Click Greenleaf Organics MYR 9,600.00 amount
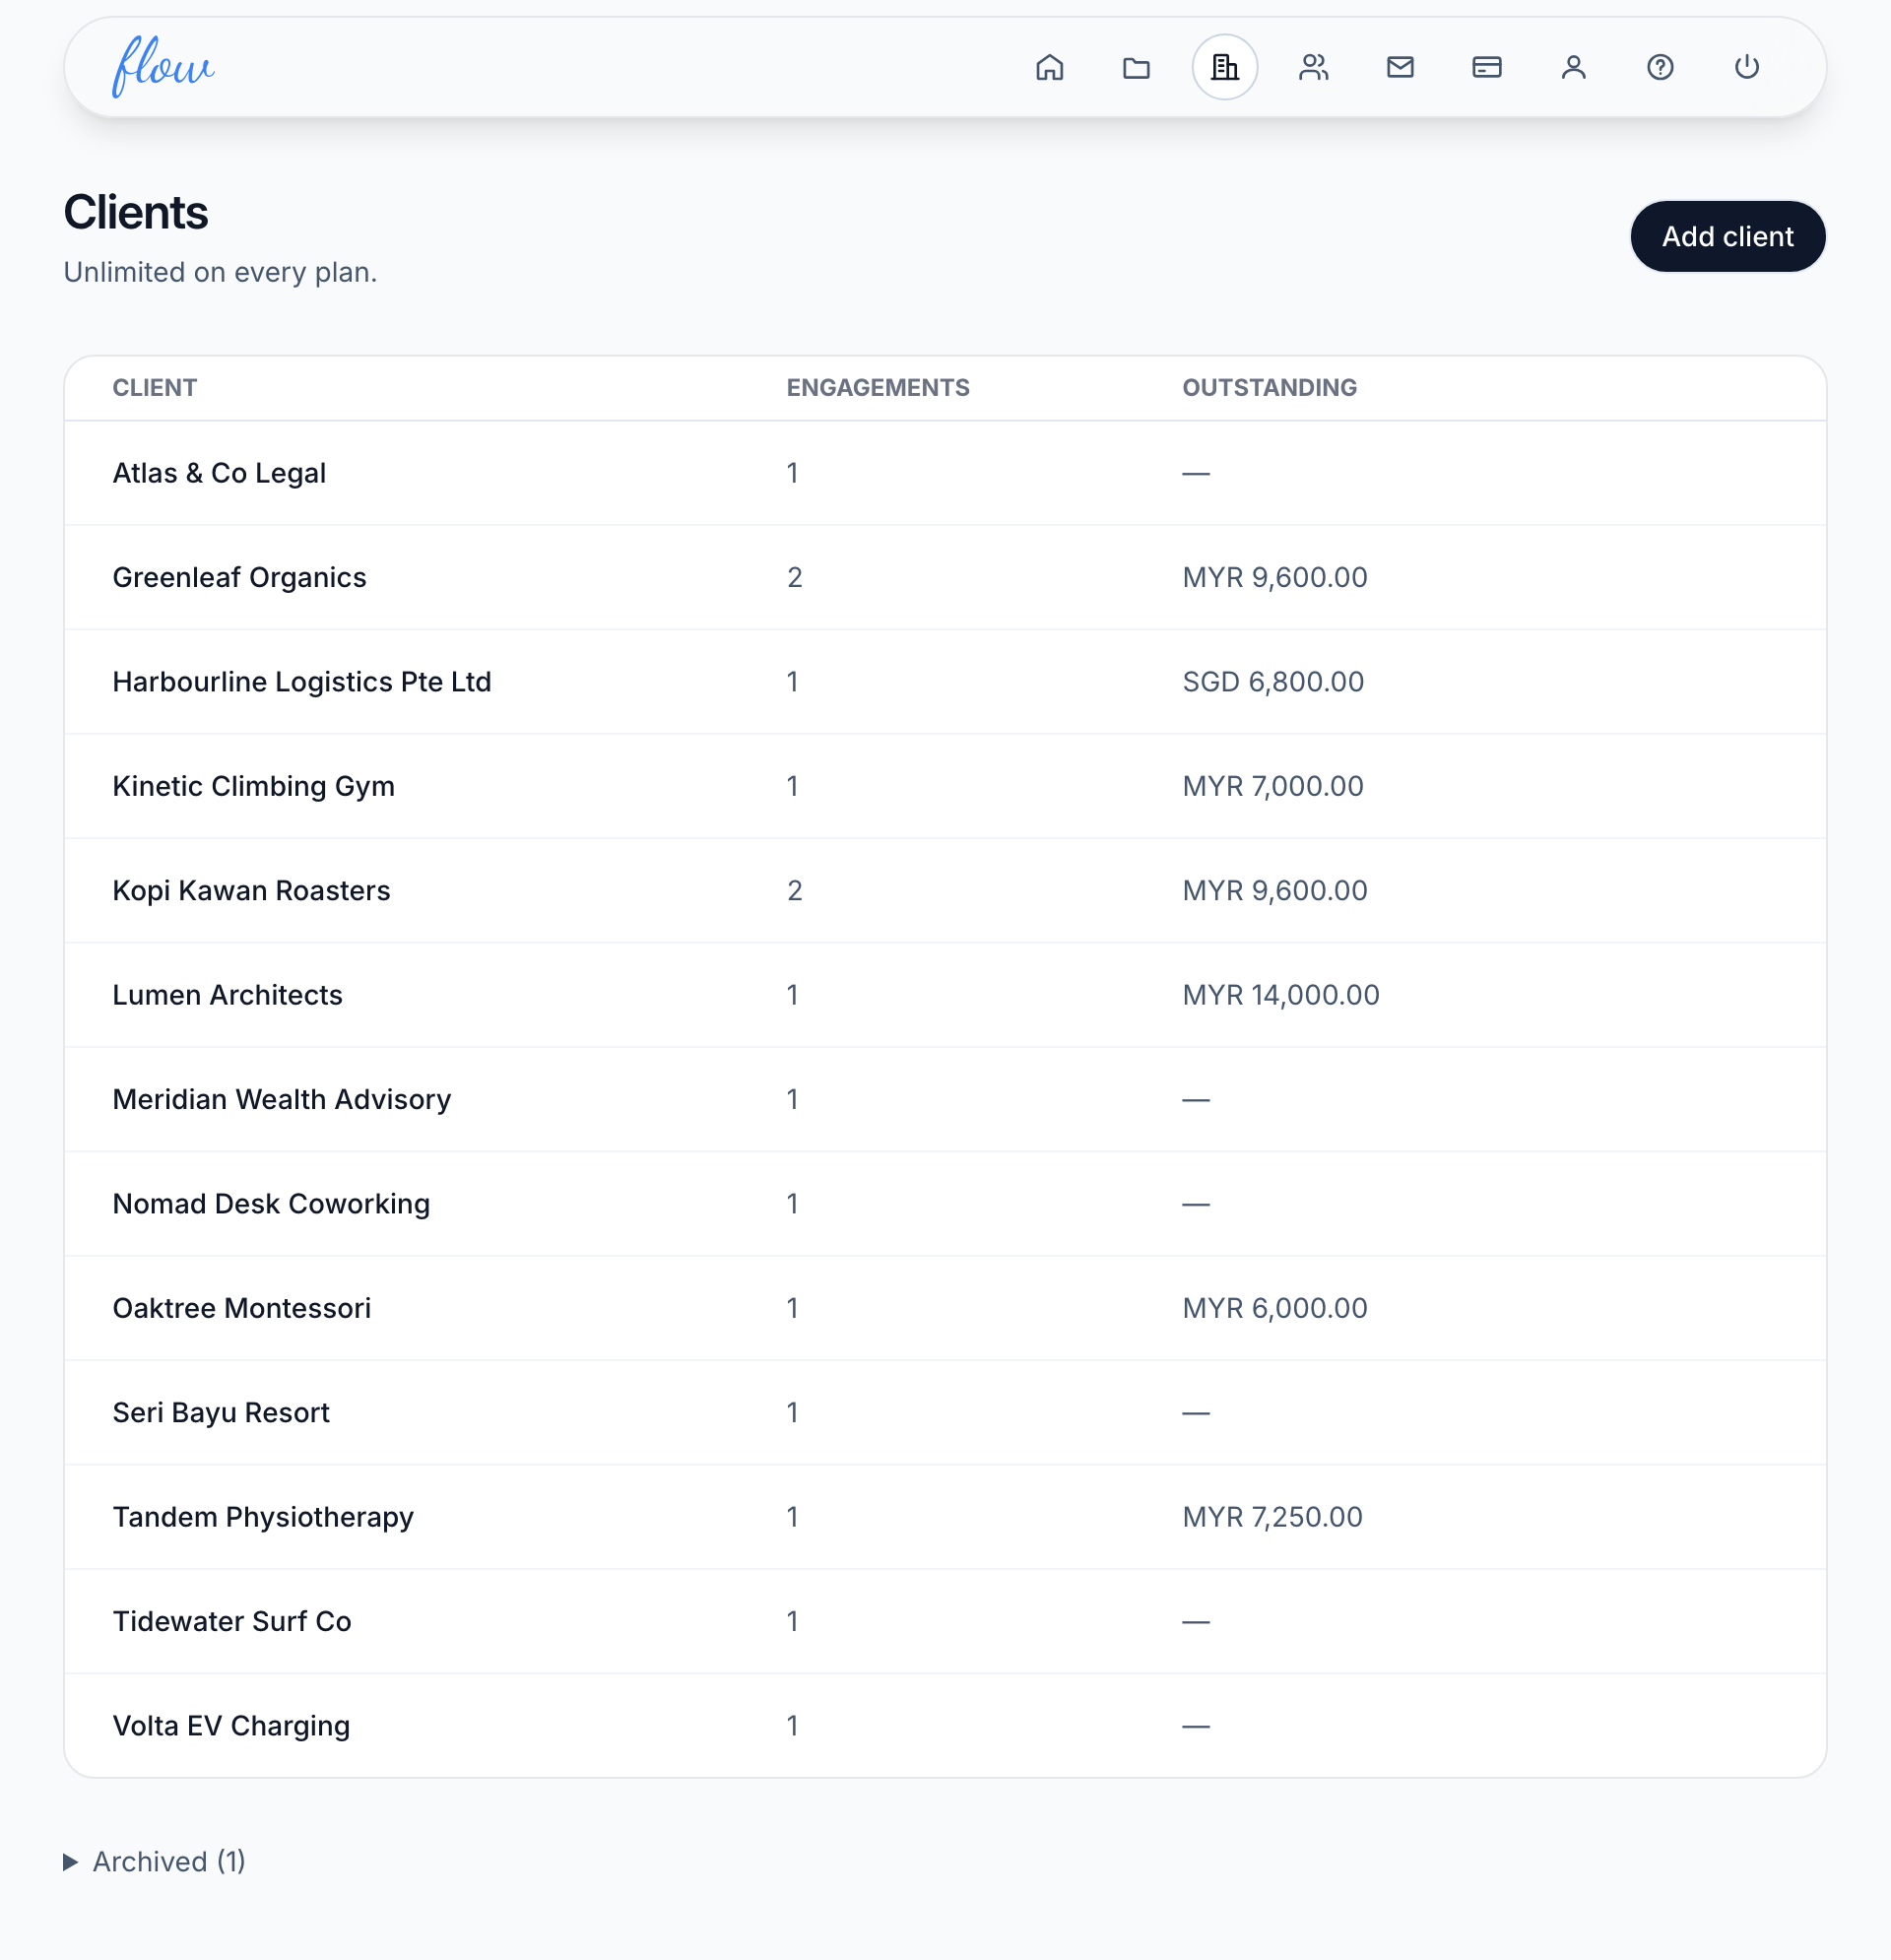 coord(1275,577)
